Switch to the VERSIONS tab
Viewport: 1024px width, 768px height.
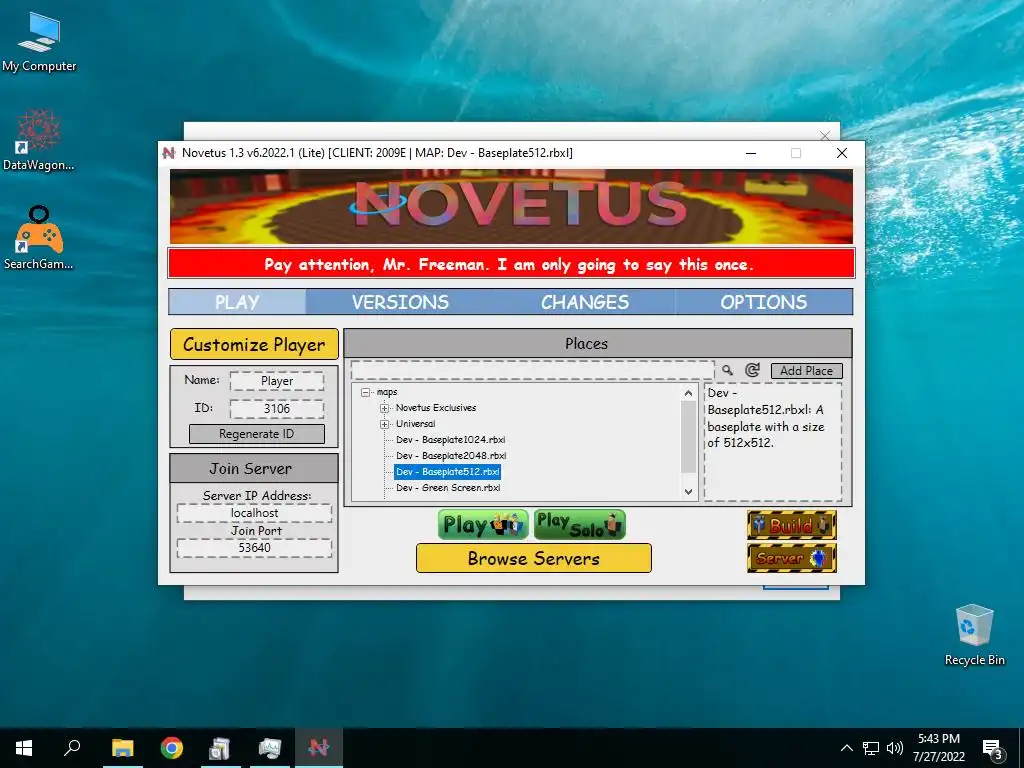click(400, 302)
